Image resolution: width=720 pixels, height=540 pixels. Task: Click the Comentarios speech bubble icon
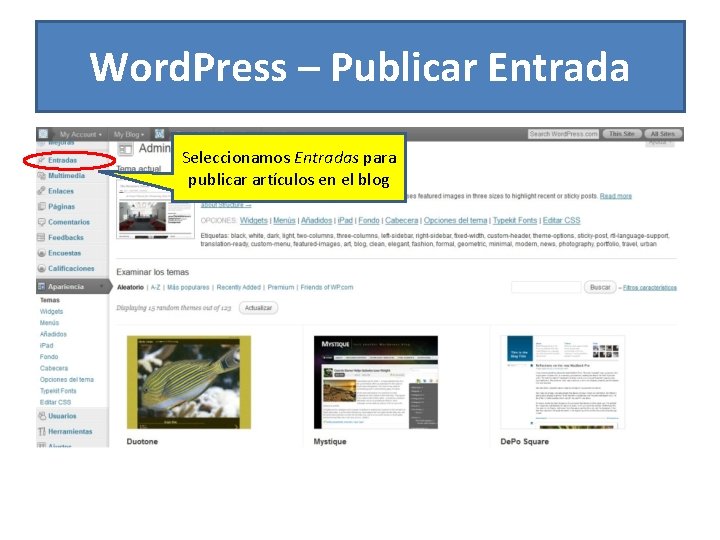click(x=41, y=222)
